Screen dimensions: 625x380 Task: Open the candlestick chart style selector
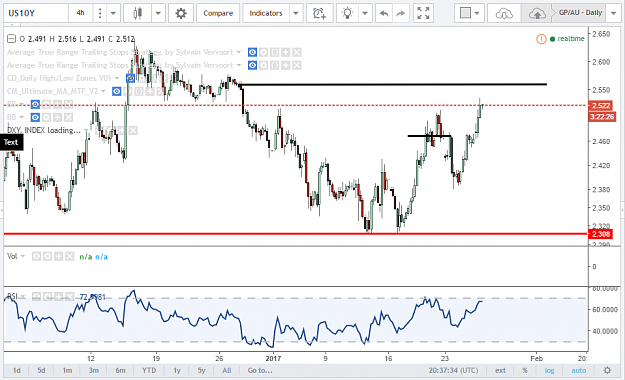[138, 13]
